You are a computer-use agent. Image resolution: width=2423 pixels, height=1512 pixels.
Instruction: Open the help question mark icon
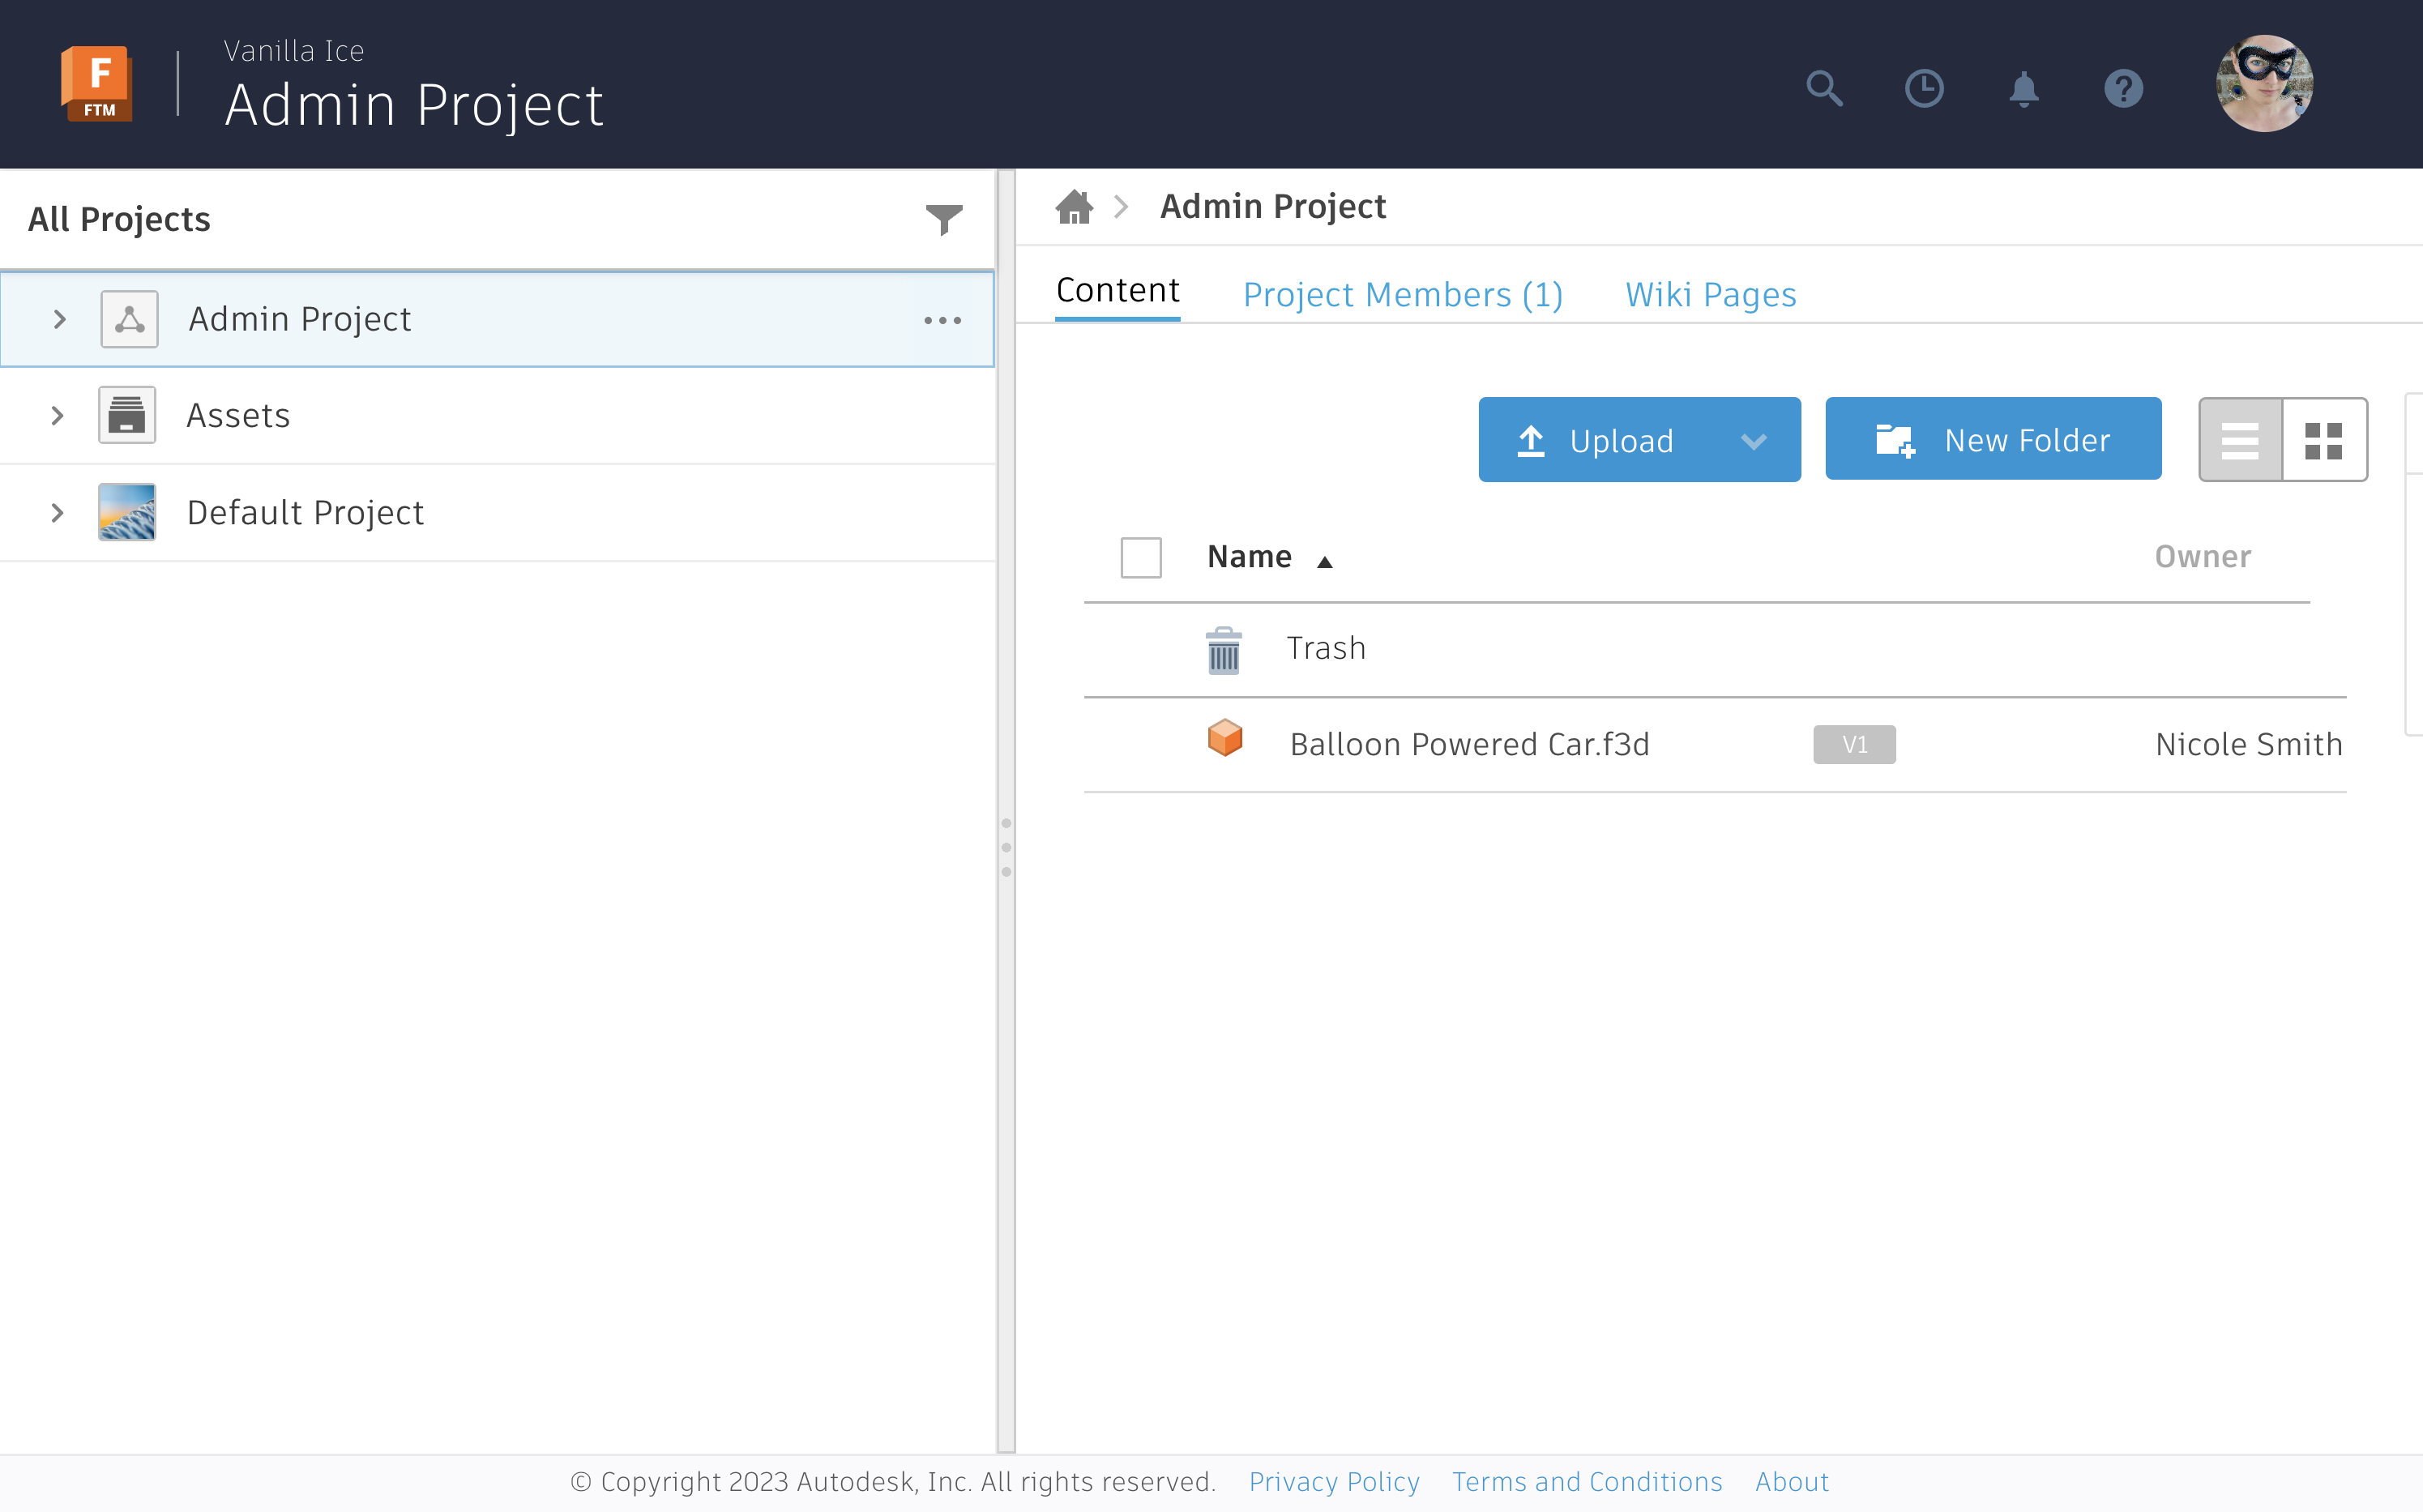coord(2123,88)
